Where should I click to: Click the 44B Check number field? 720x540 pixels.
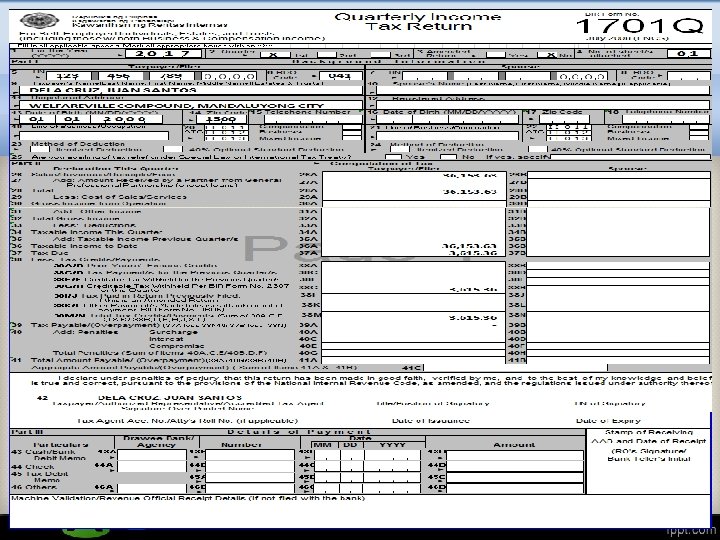[x=250, y=466]
